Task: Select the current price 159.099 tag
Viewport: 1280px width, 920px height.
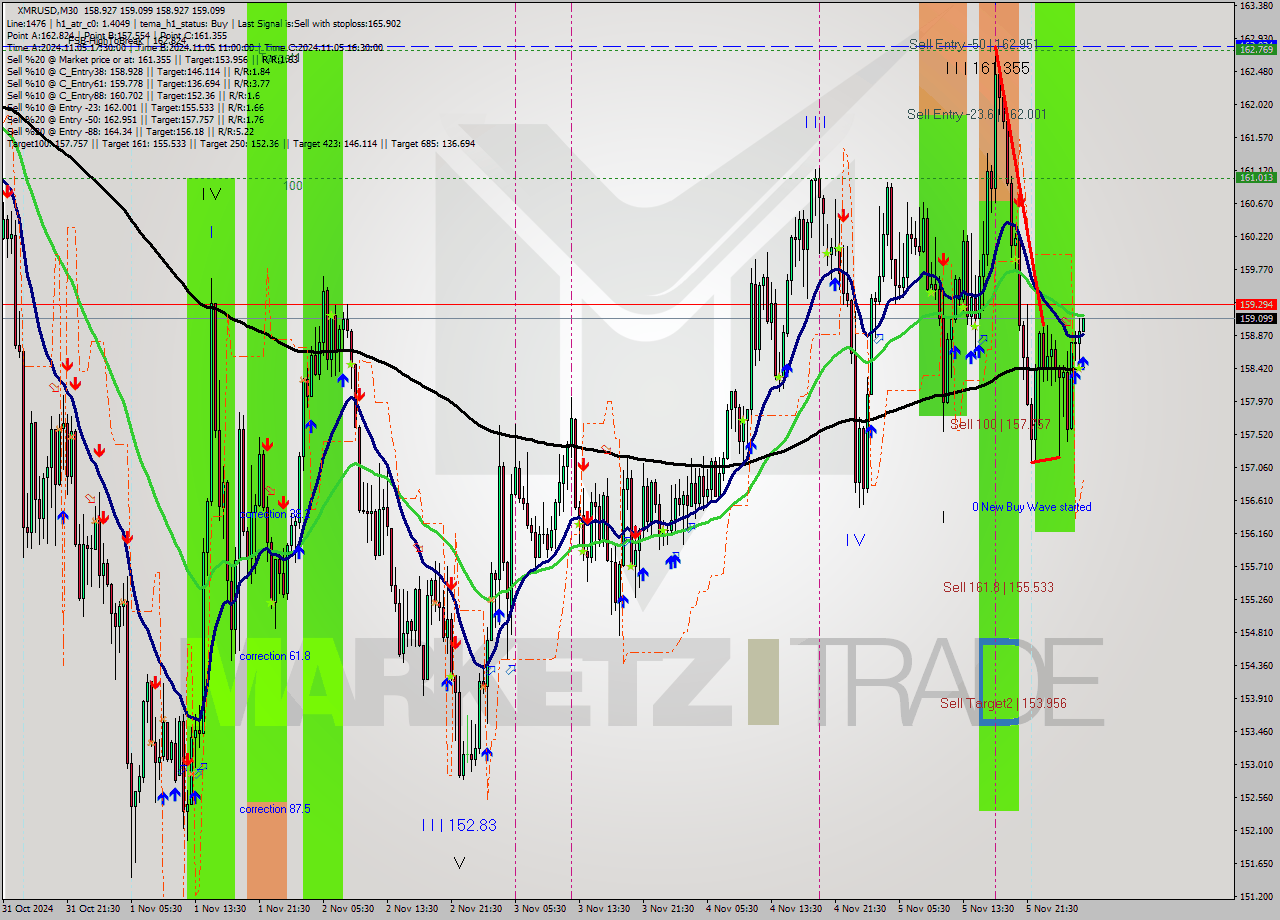Action: click(1256, 318)
